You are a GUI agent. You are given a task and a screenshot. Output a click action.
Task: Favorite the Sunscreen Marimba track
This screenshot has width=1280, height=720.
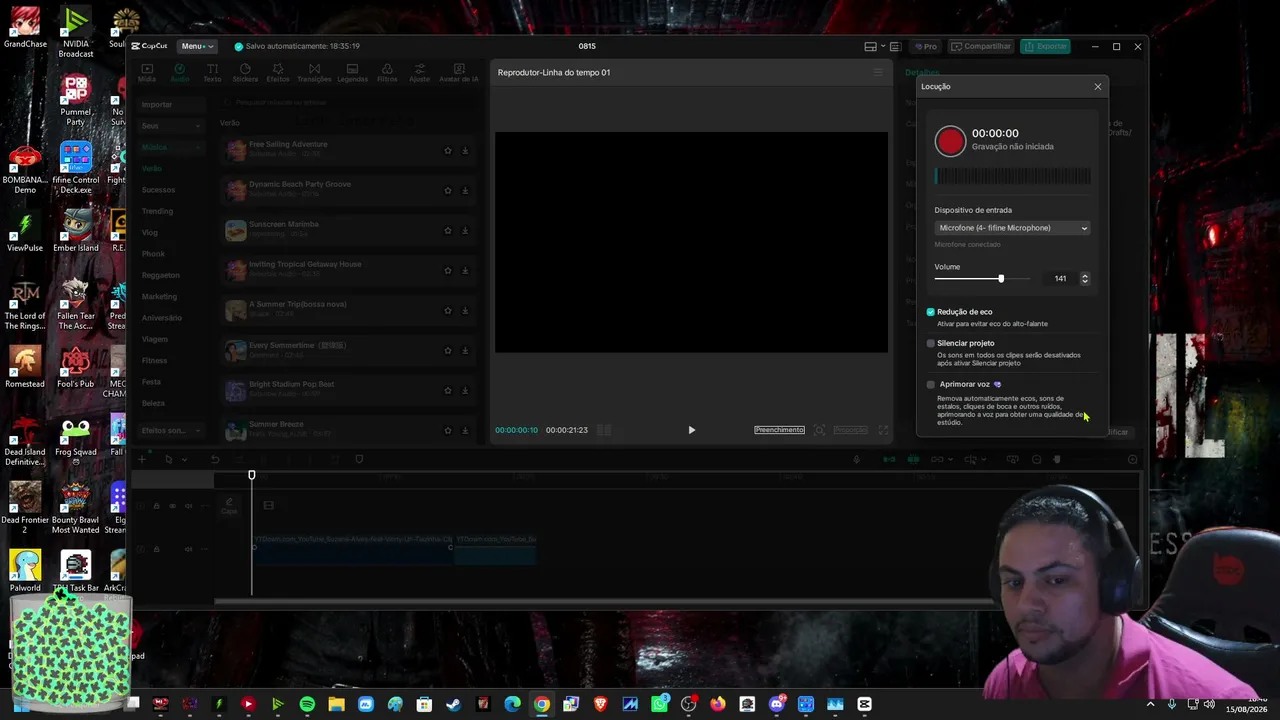448,230
